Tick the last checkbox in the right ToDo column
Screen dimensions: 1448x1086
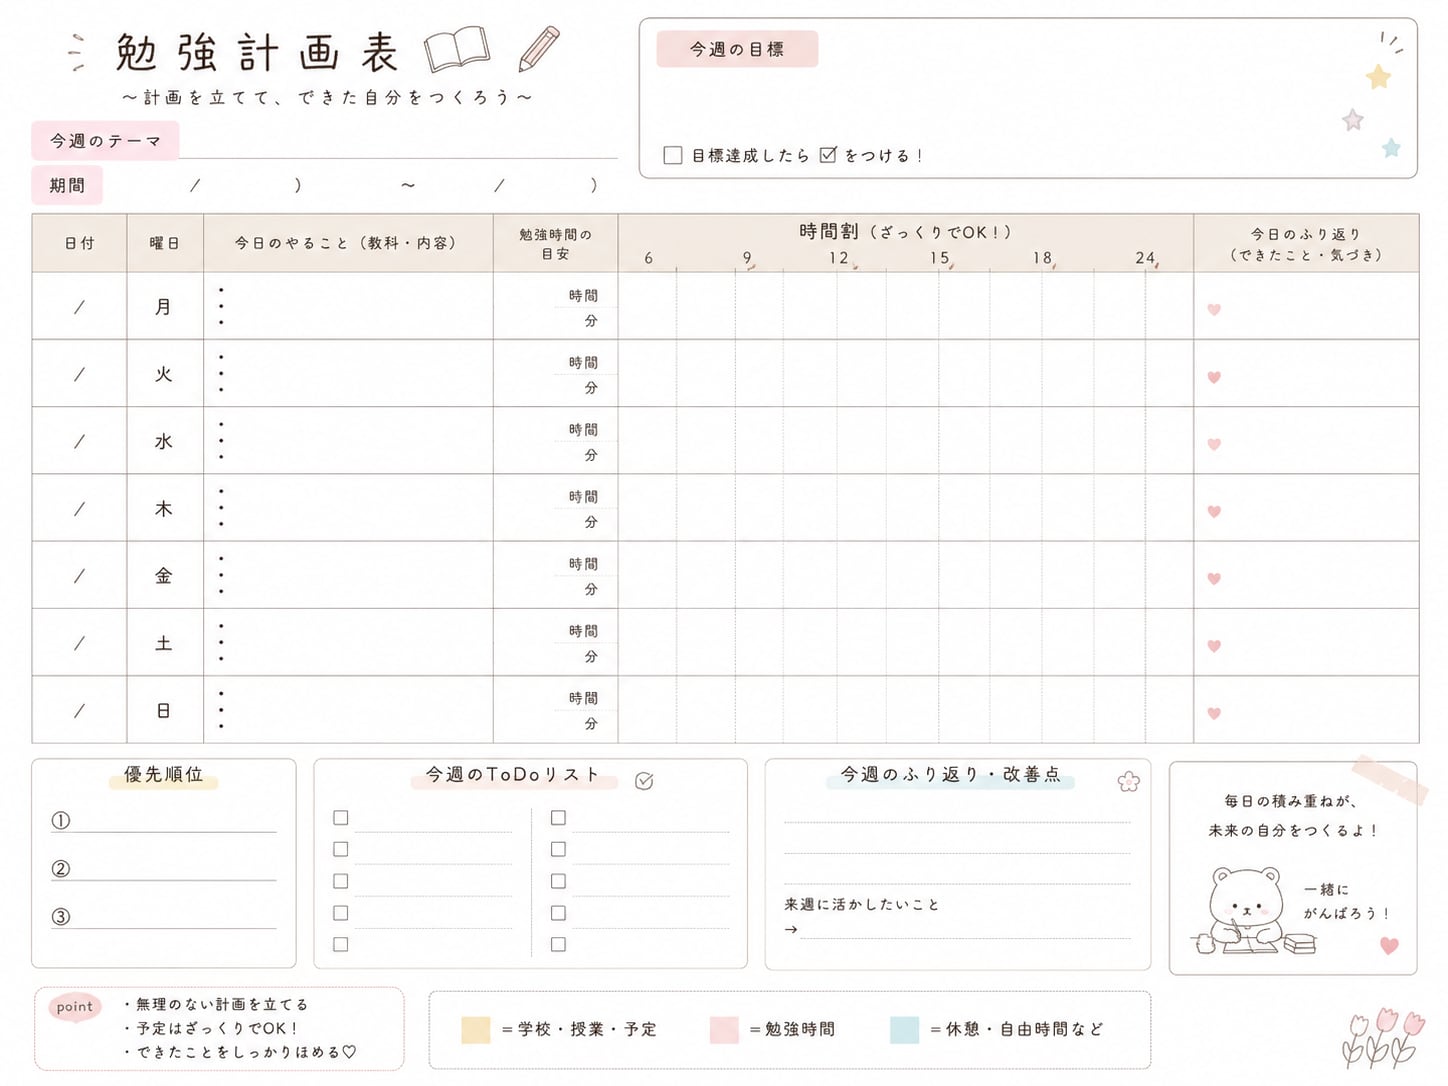[x=559, y=944]
